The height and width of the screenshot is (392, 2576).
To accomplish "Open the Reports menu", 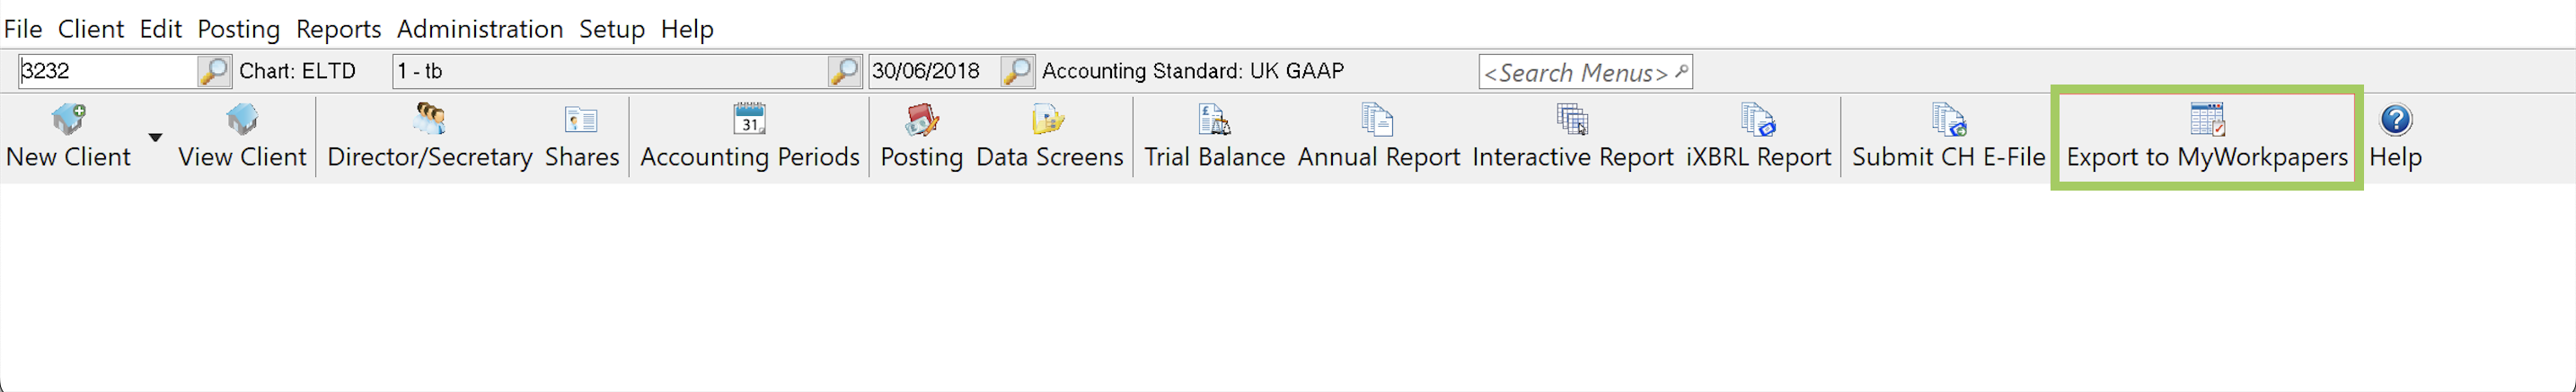I will click(x=338, y=29).
